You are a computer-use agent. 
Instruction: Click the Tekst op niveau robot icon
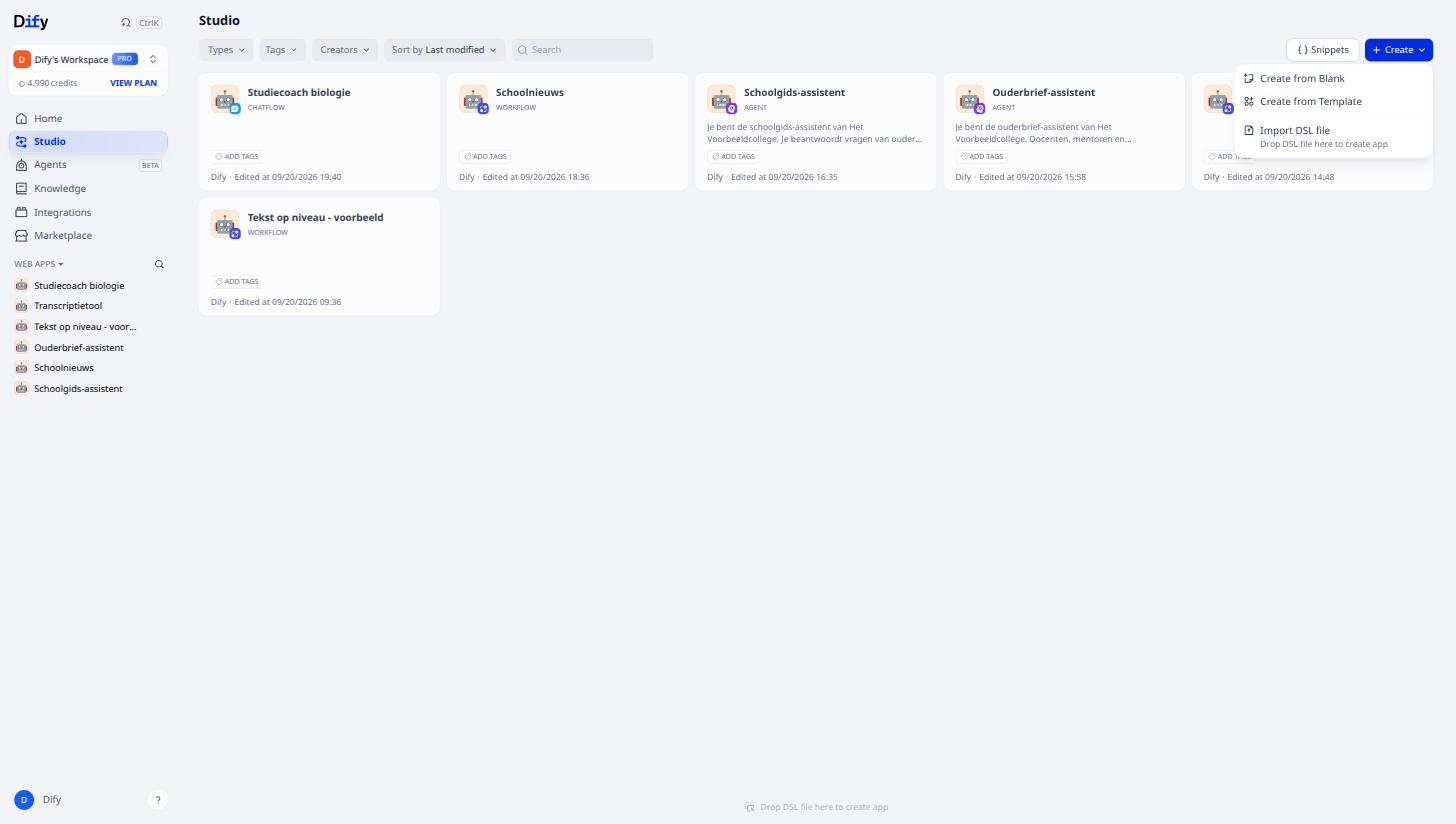[x=225, y=224]
